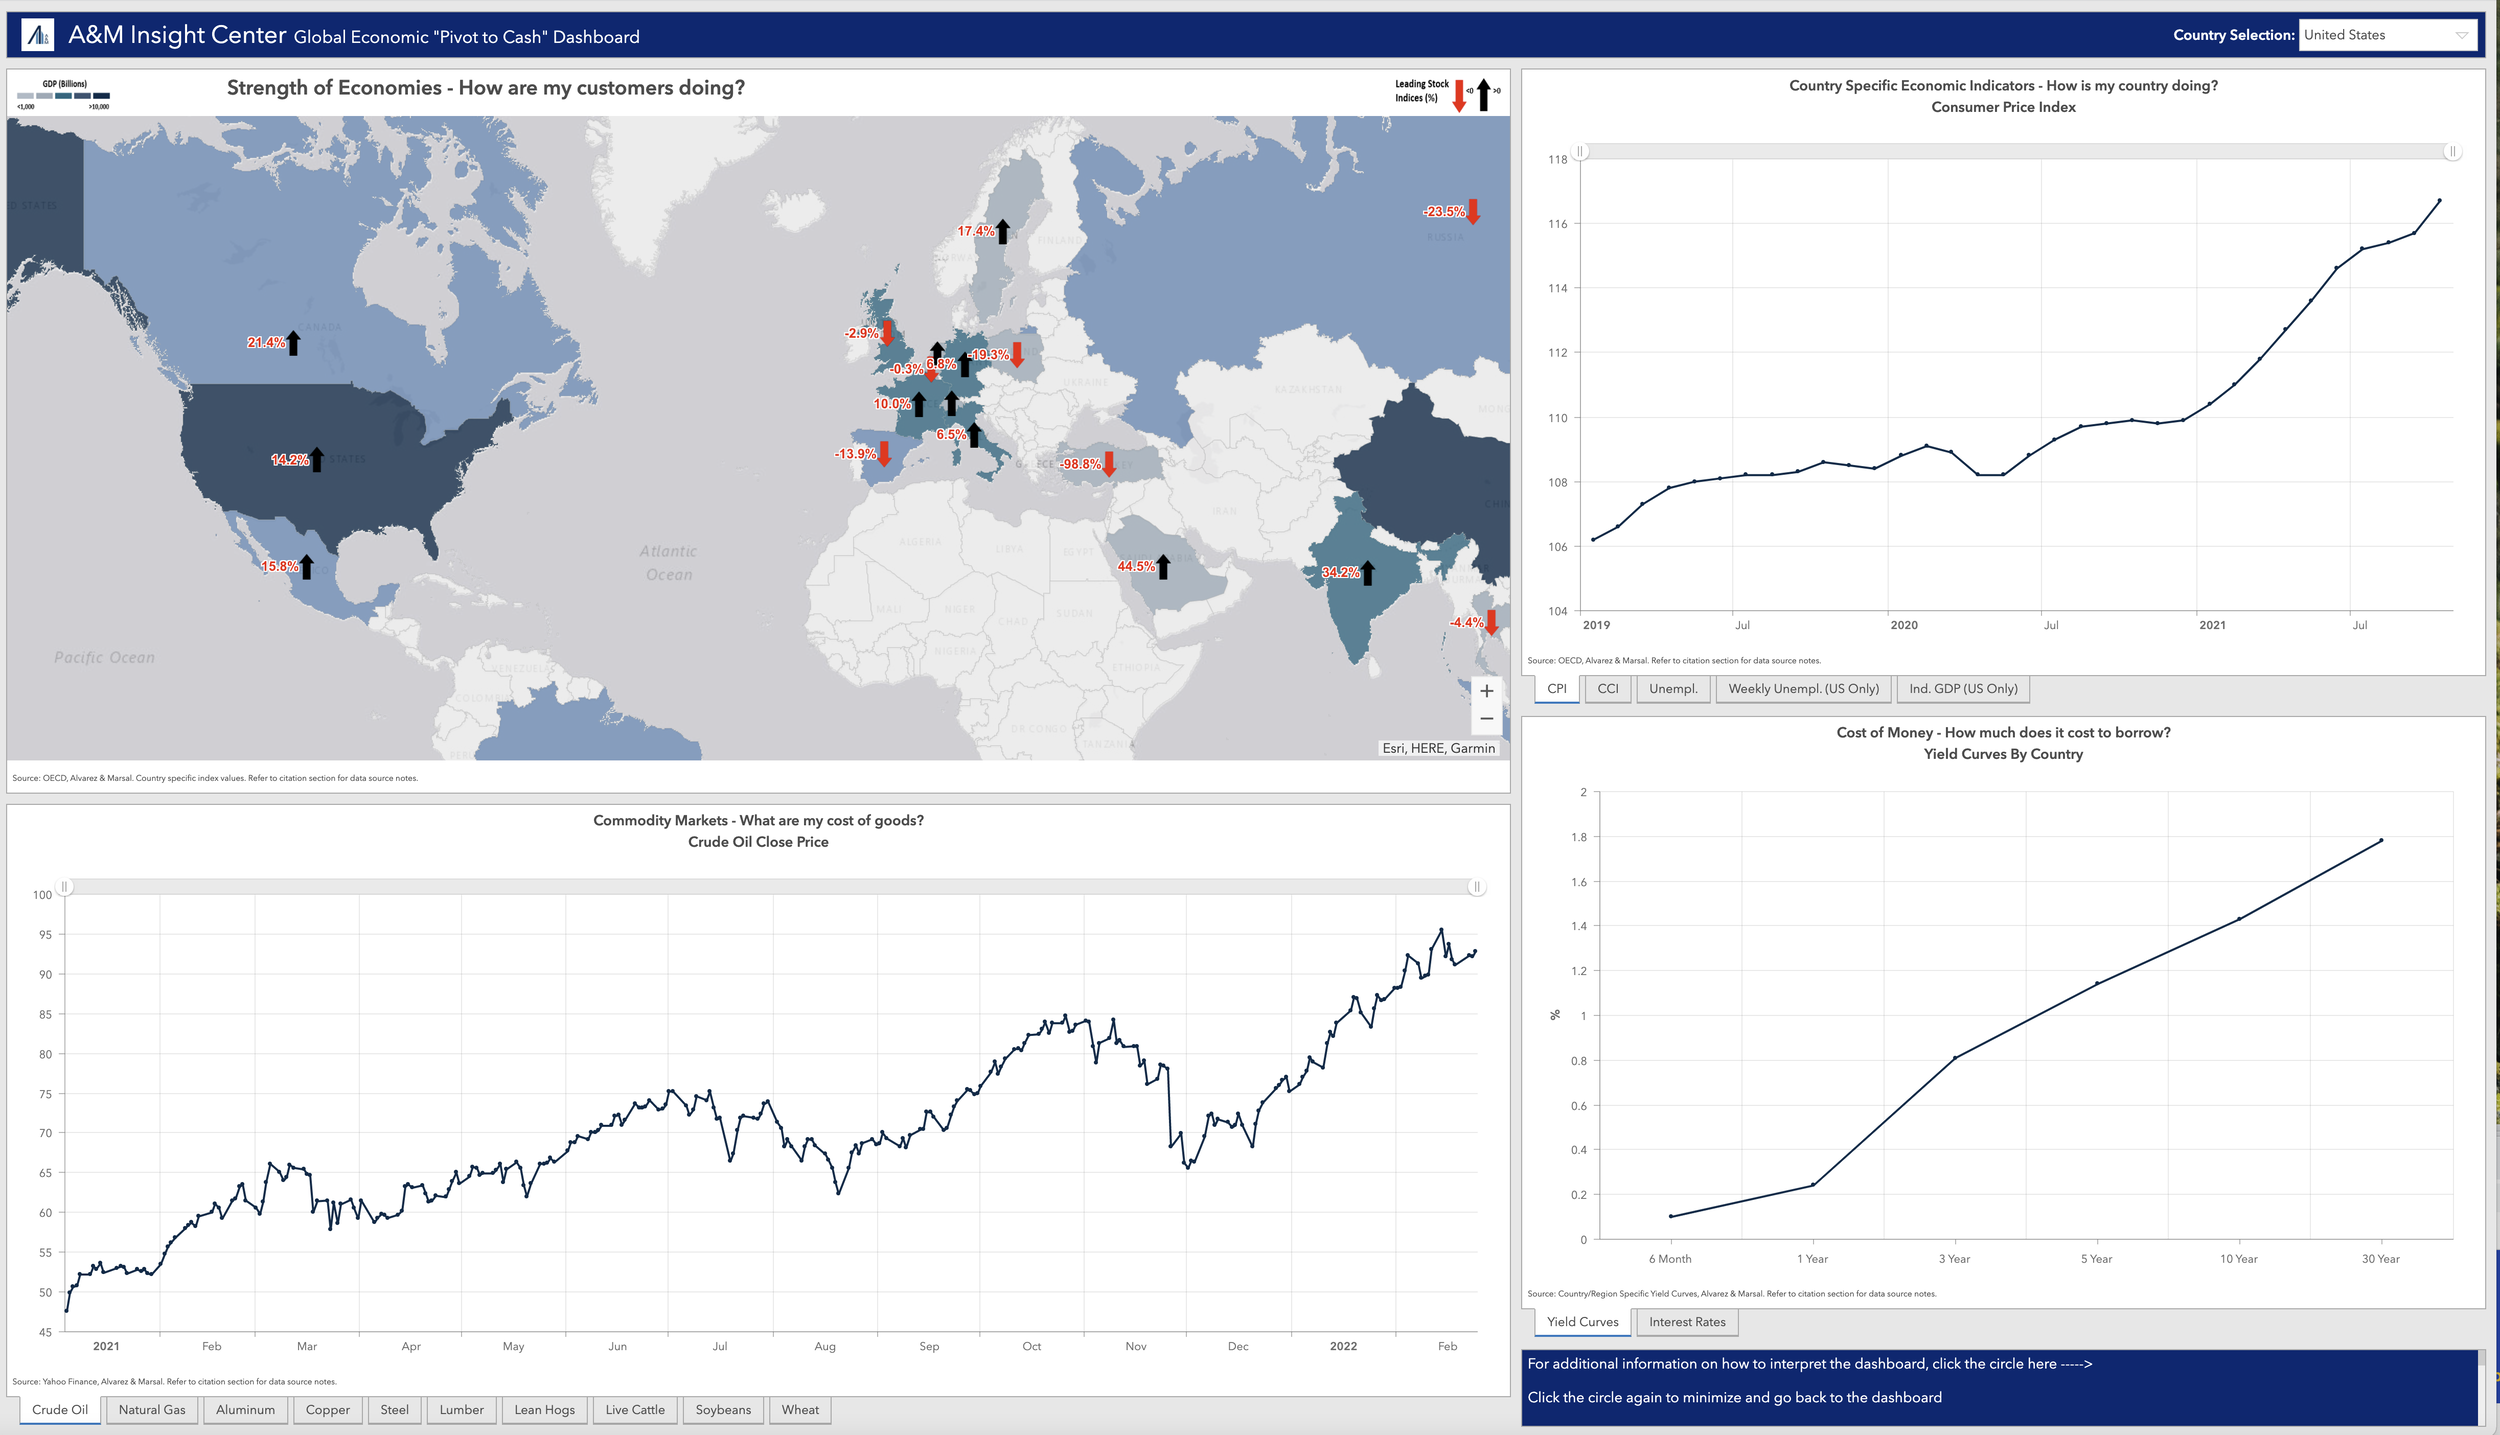Click the Crude Oil chart right range handle
The image size is (2500, 1435).
point(1476,887)
